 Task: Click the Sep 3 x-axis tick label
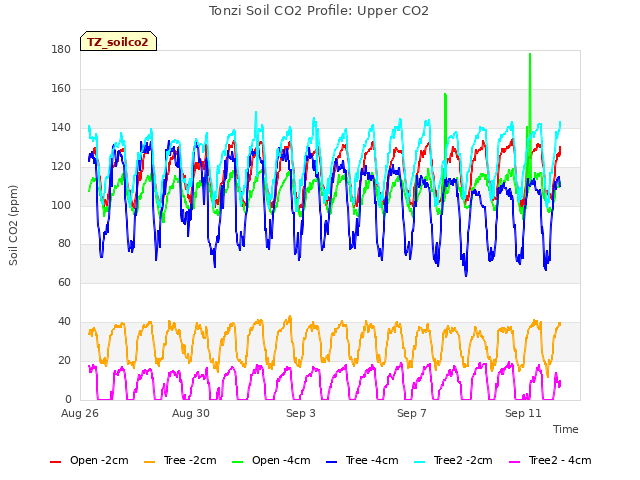(301, 413)
